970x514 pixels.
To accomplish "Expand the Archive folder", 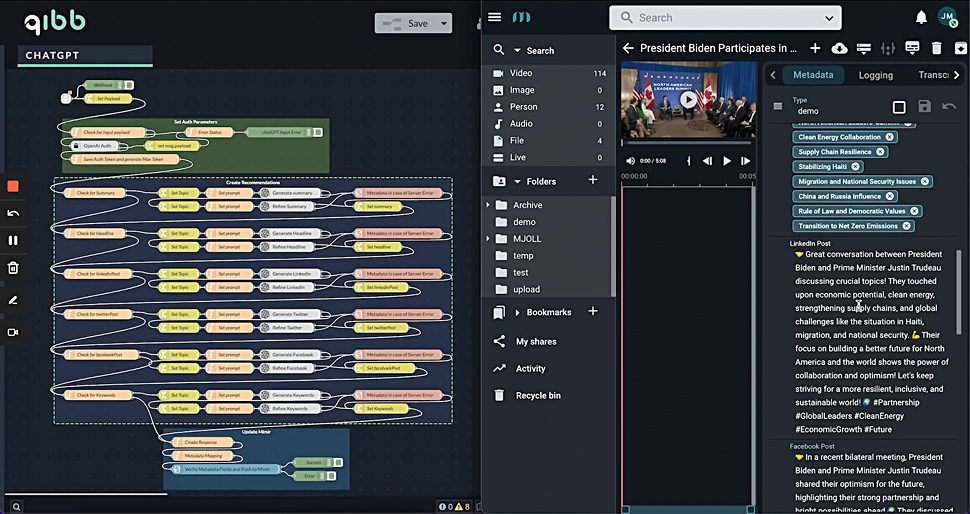I will point(489,205).
